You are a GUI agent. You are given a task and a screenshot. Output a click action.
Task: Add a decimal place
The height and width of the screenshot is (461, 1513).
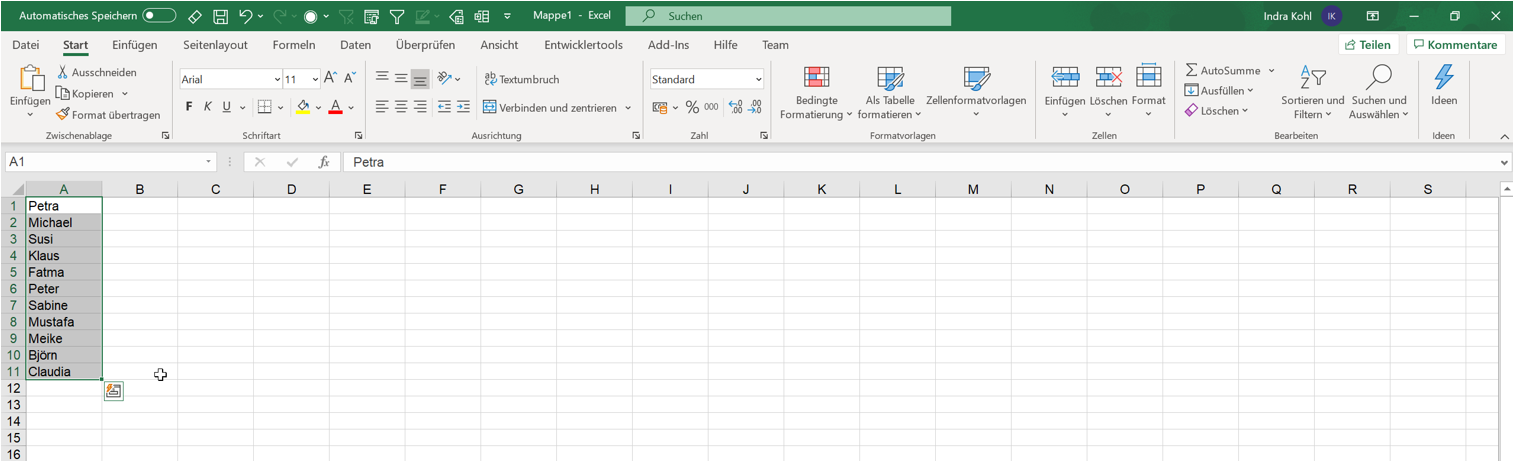pos(736,107)
